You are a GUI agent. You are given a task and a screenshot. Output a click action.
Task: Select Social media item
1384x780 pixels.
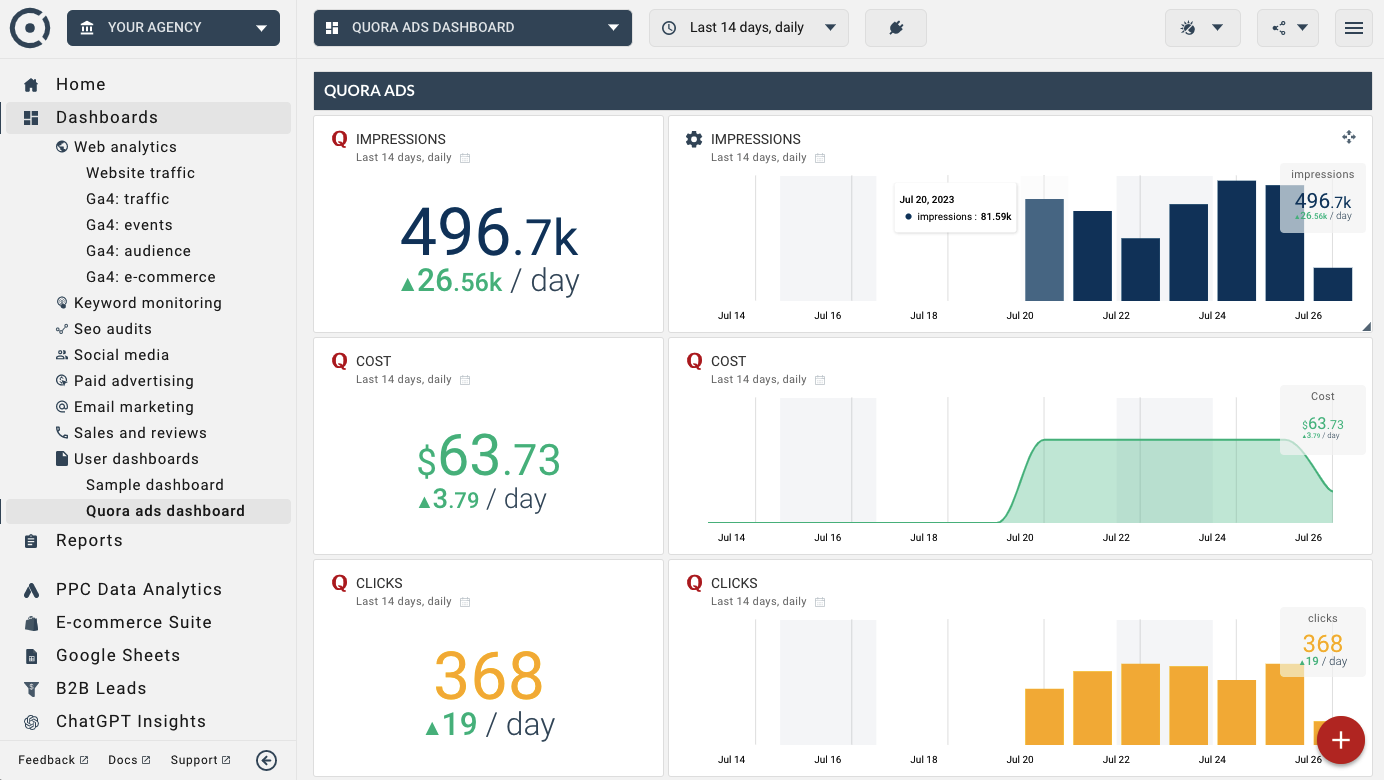[121, 355]
